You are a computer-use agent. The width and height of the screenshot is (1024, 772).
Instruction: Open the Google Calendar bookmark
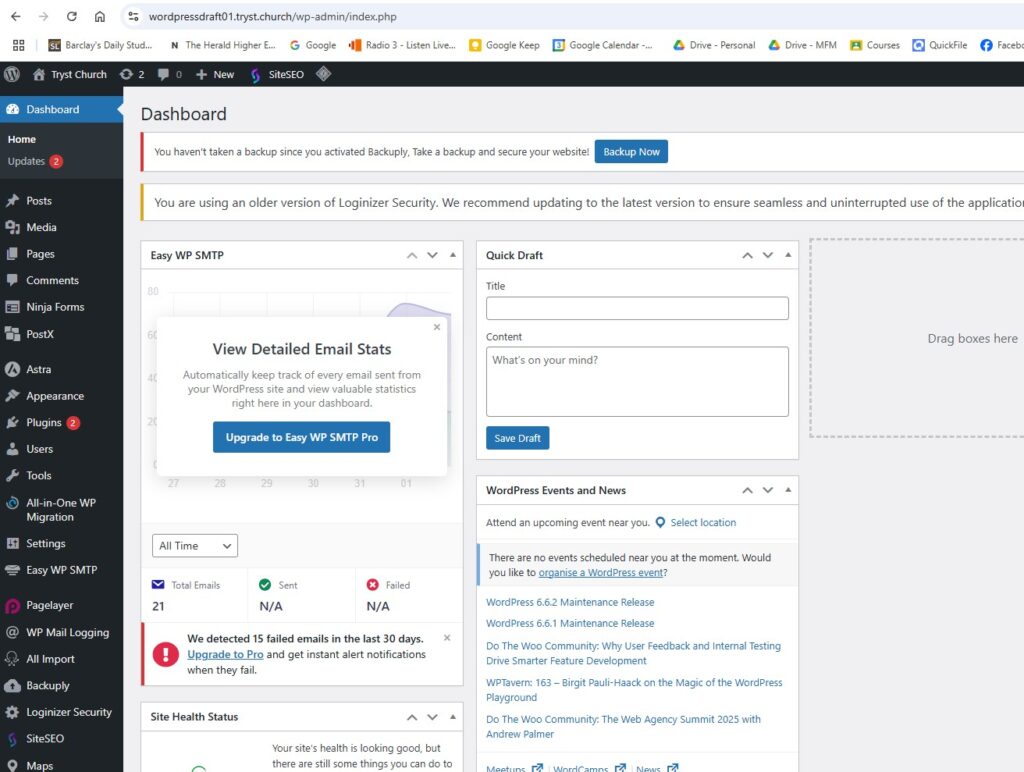pyautogui.click(x=603, y=45)
